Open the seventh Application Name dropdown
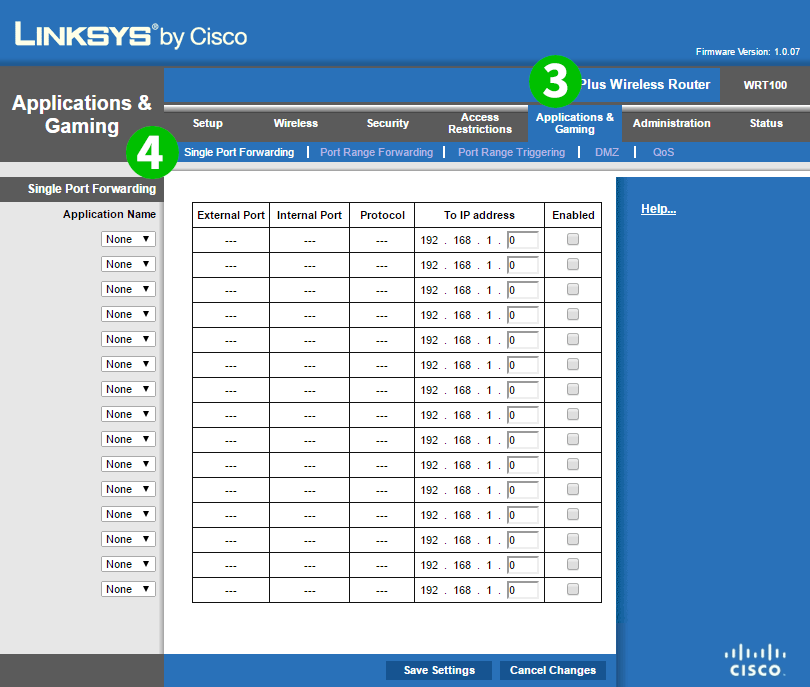Image resolution: width=810 pixels, height=687 pixels. 128,389
